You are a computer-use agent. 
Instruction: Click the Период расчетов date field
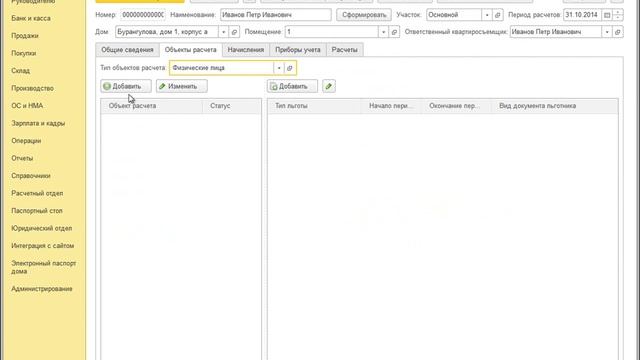[582, 15]
